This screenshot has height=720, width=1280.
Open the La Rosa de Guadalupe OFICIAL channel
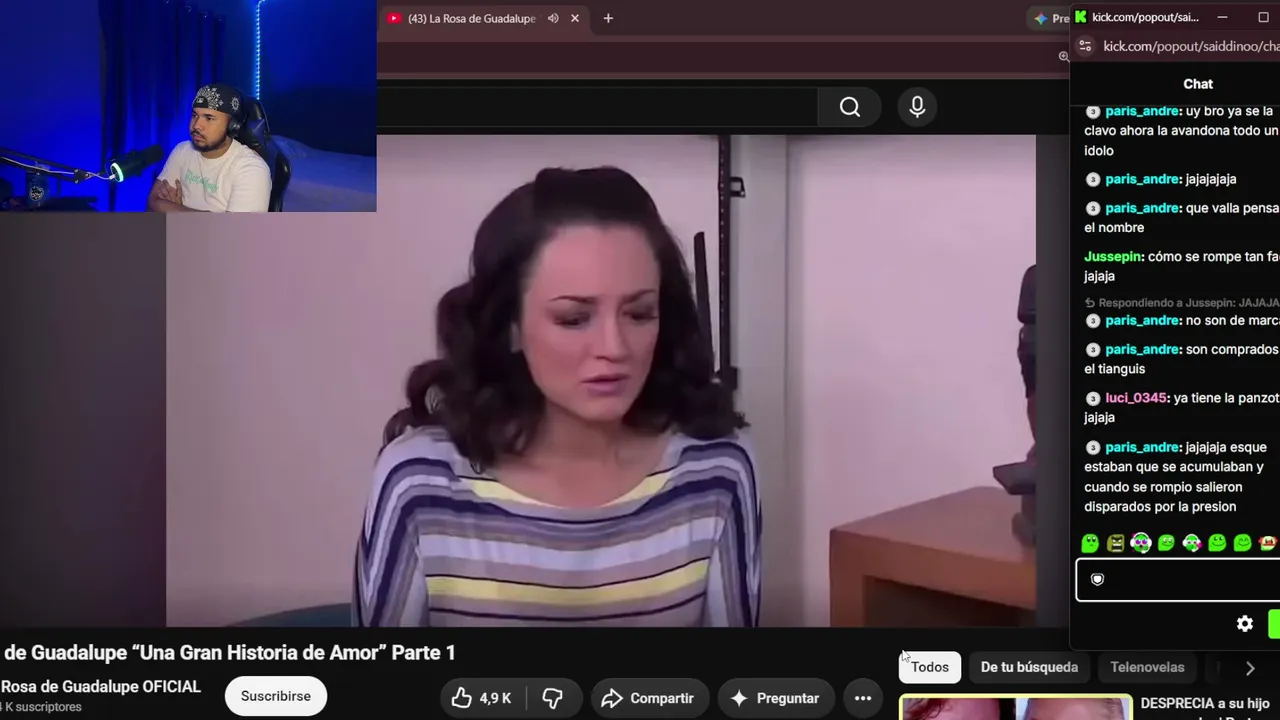click(100, 687)
